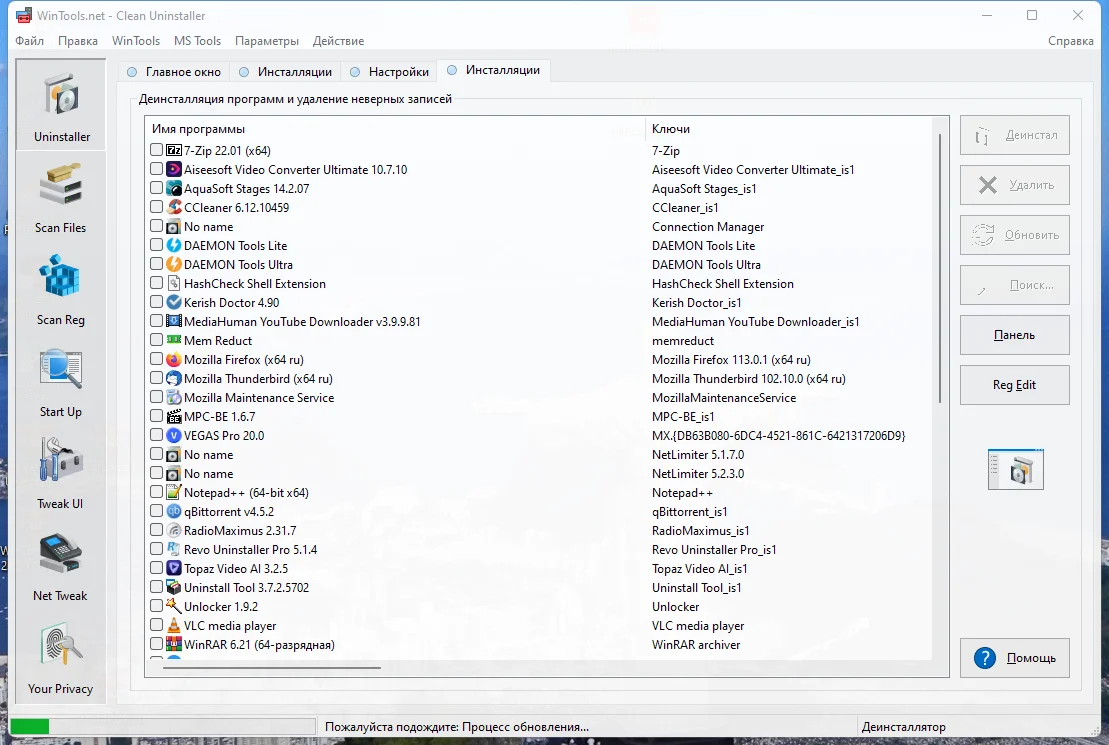
Task: Check the 7-Zip 22.01 checkbox
Action: pyautogui.click(x=156, y=150)
